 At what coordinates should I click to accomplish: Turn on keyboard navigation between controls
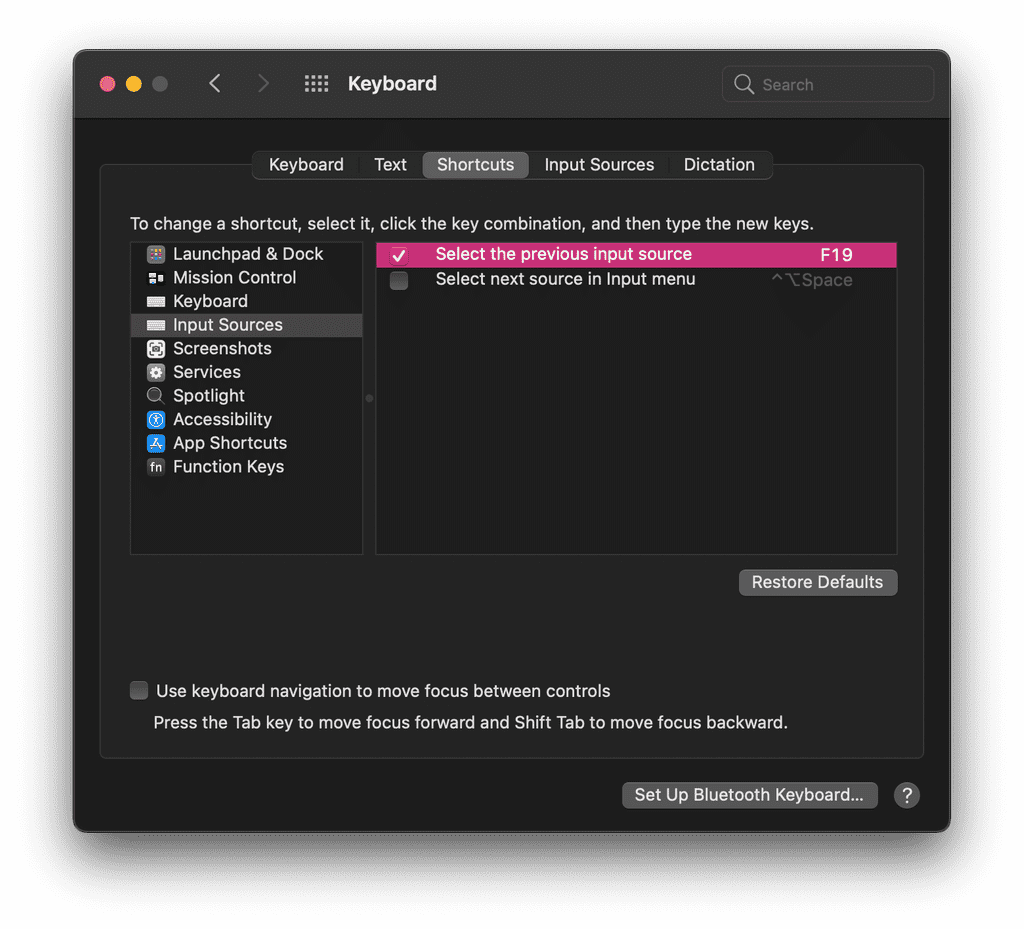point(138,690)
